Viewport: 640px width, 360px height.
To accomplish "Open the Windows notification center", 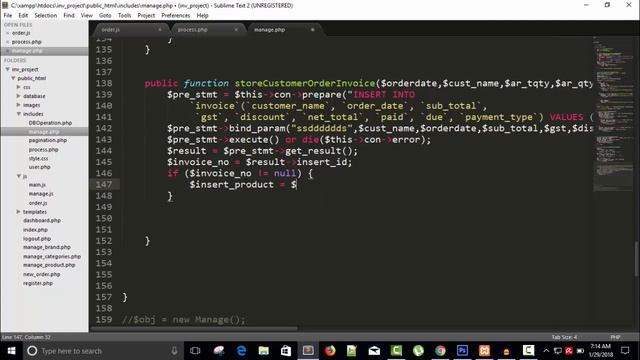I will coord(625,351).
